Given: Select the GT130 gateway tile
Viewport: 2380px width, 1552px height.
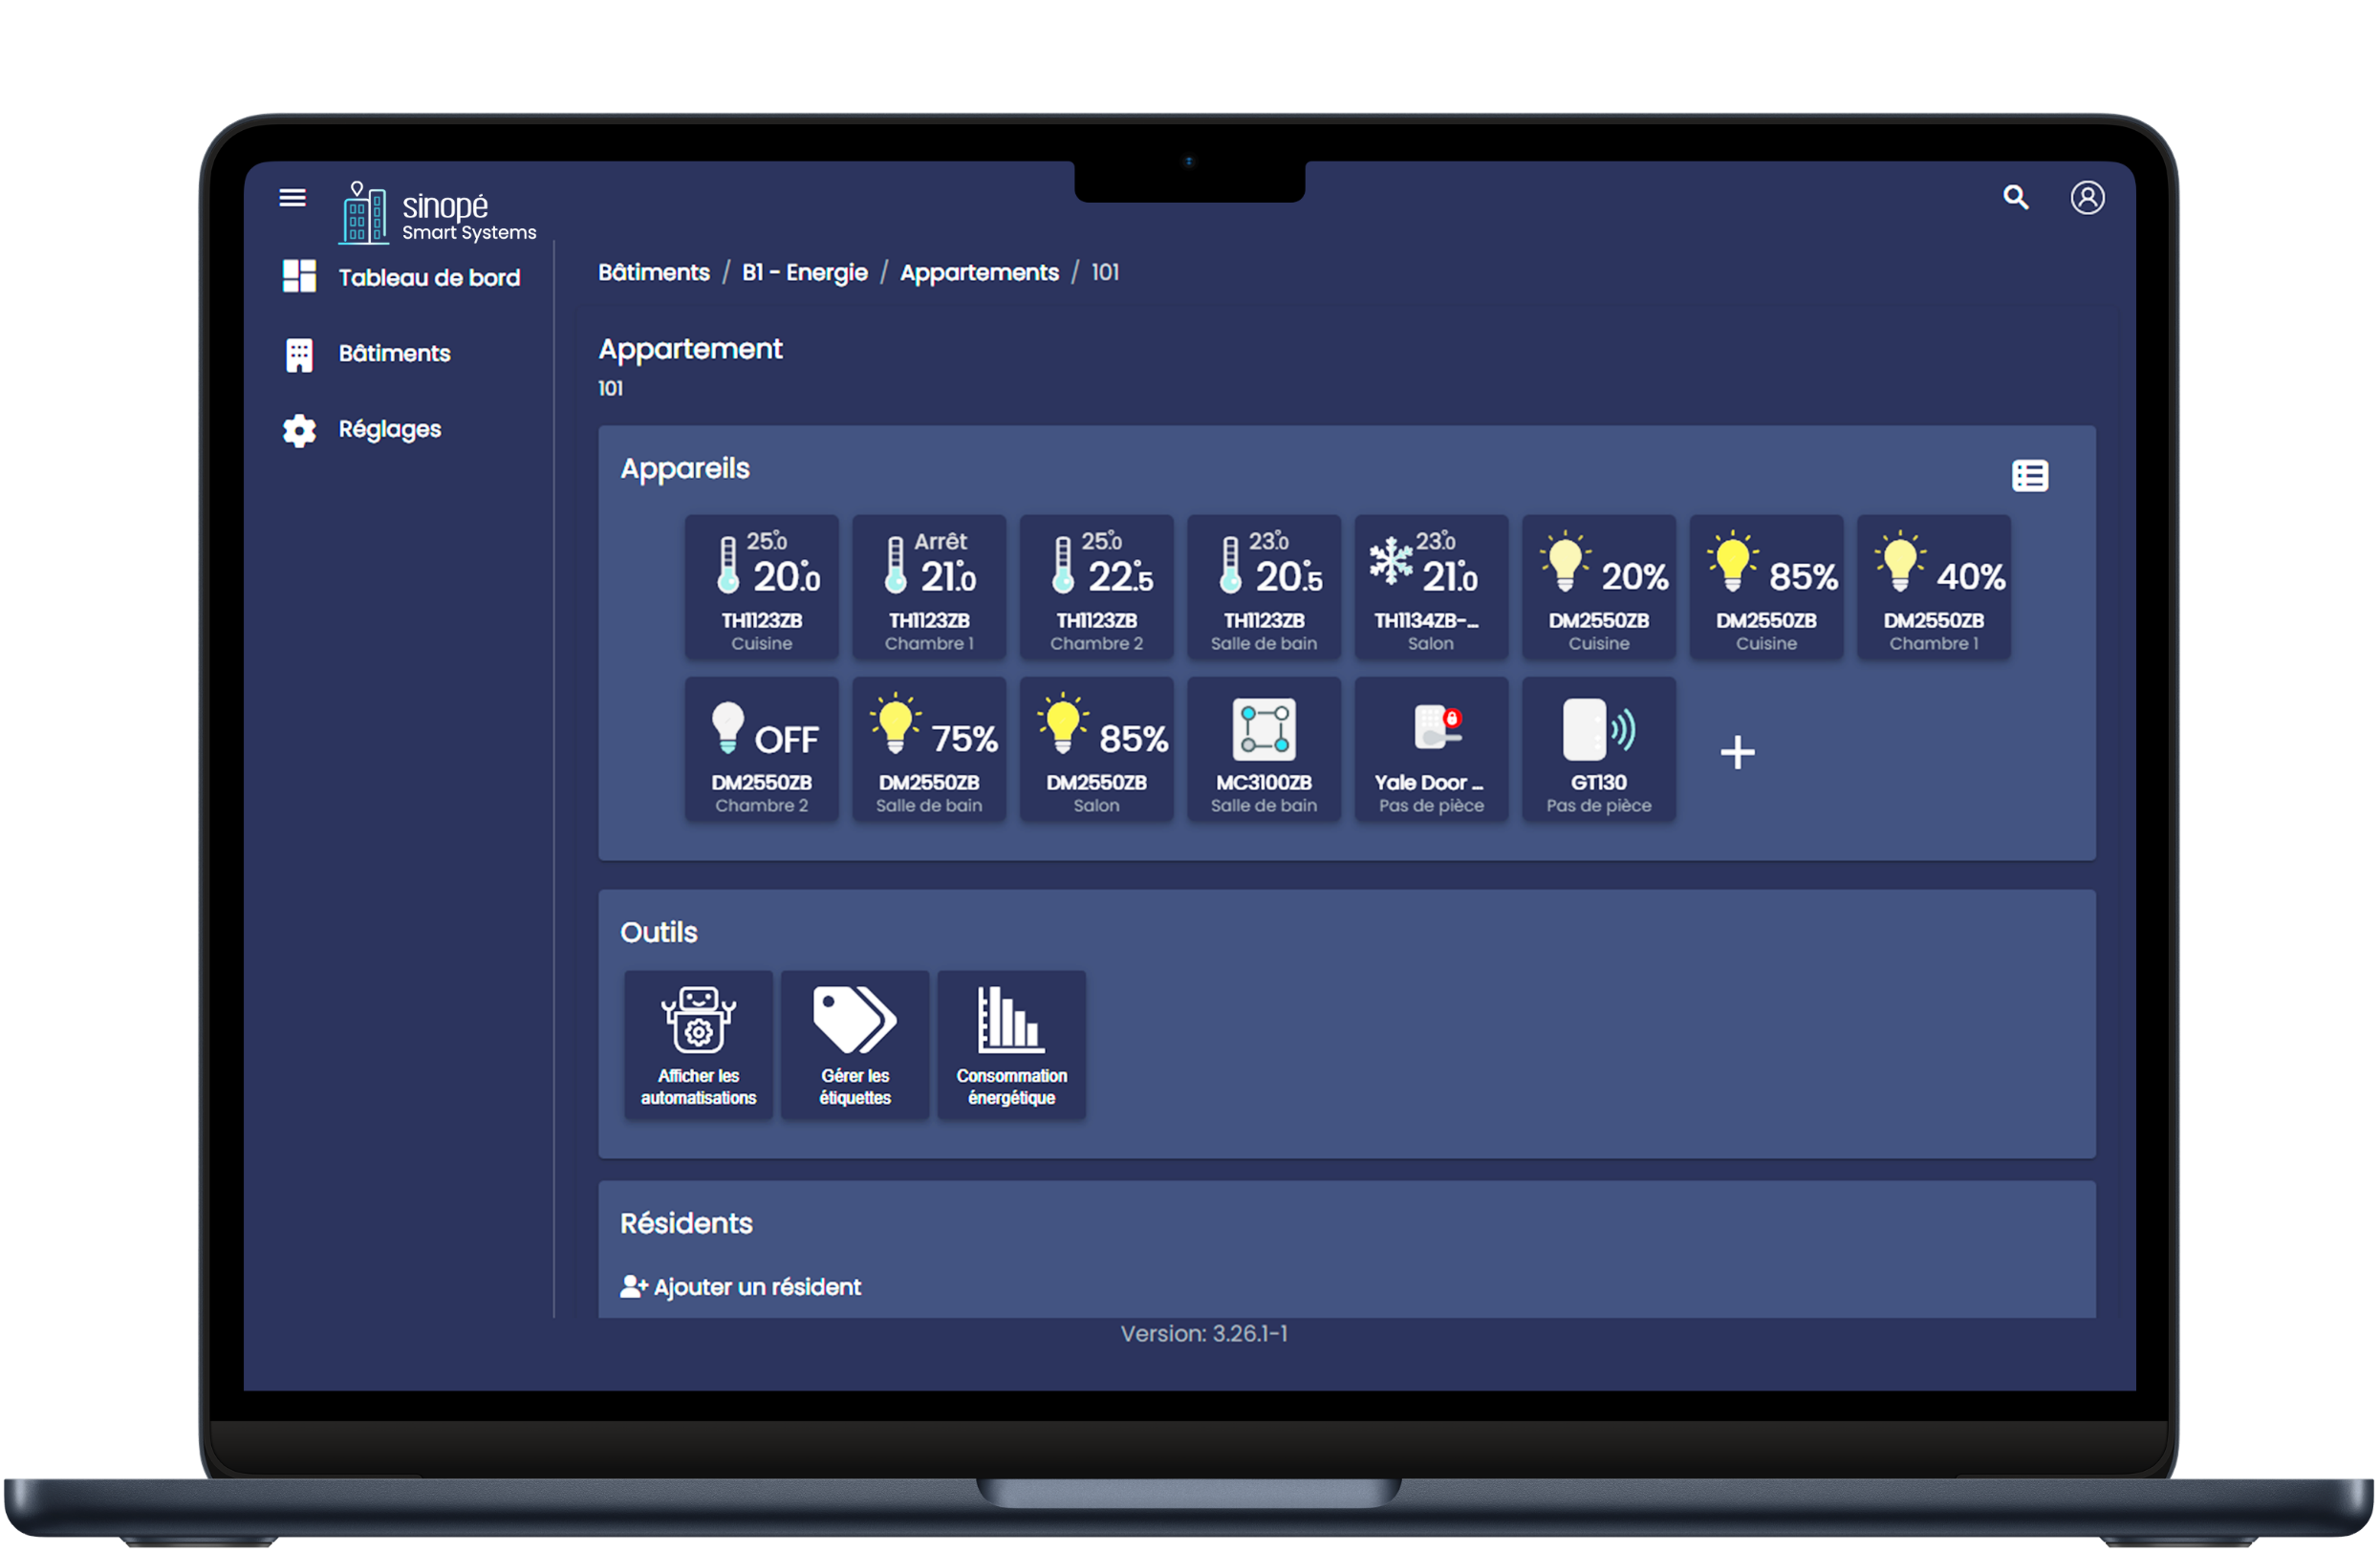Looking at the screenshot, I should 1598,749.
